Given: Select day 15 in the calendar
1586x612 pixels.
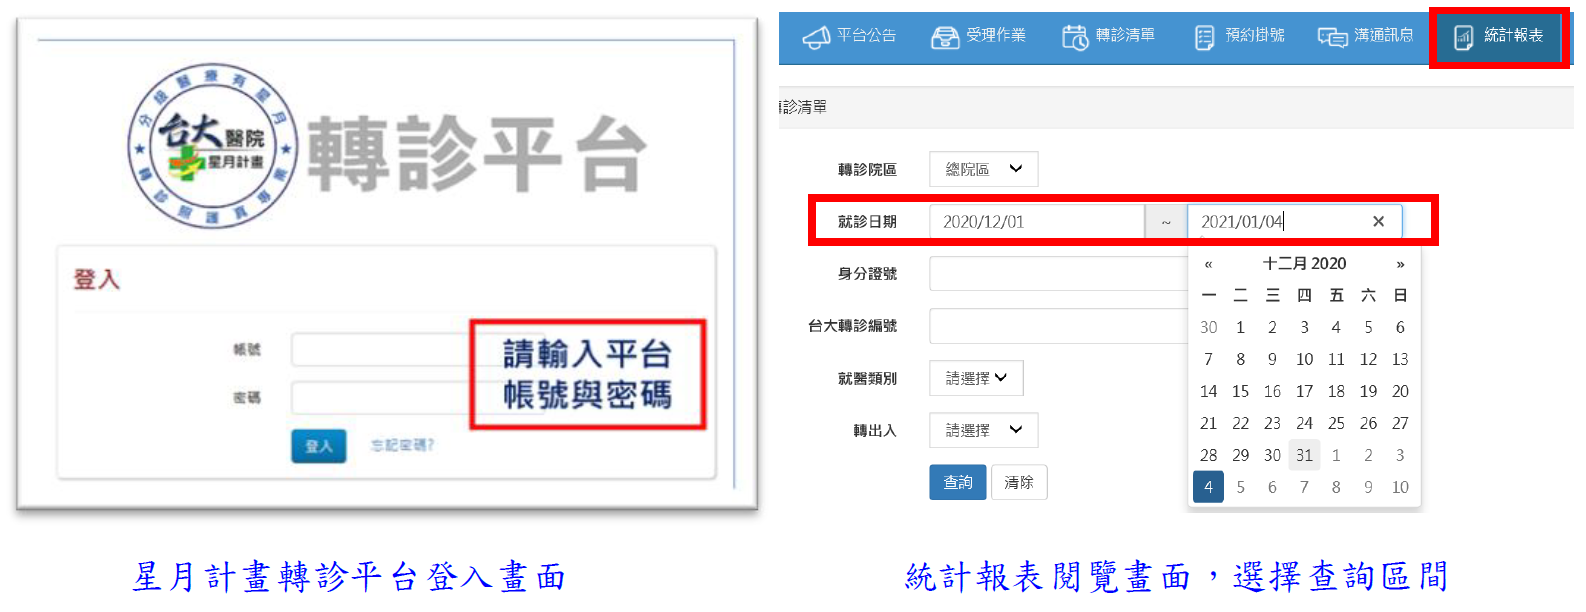Looking at the screenshot, I should [1240, 391].
